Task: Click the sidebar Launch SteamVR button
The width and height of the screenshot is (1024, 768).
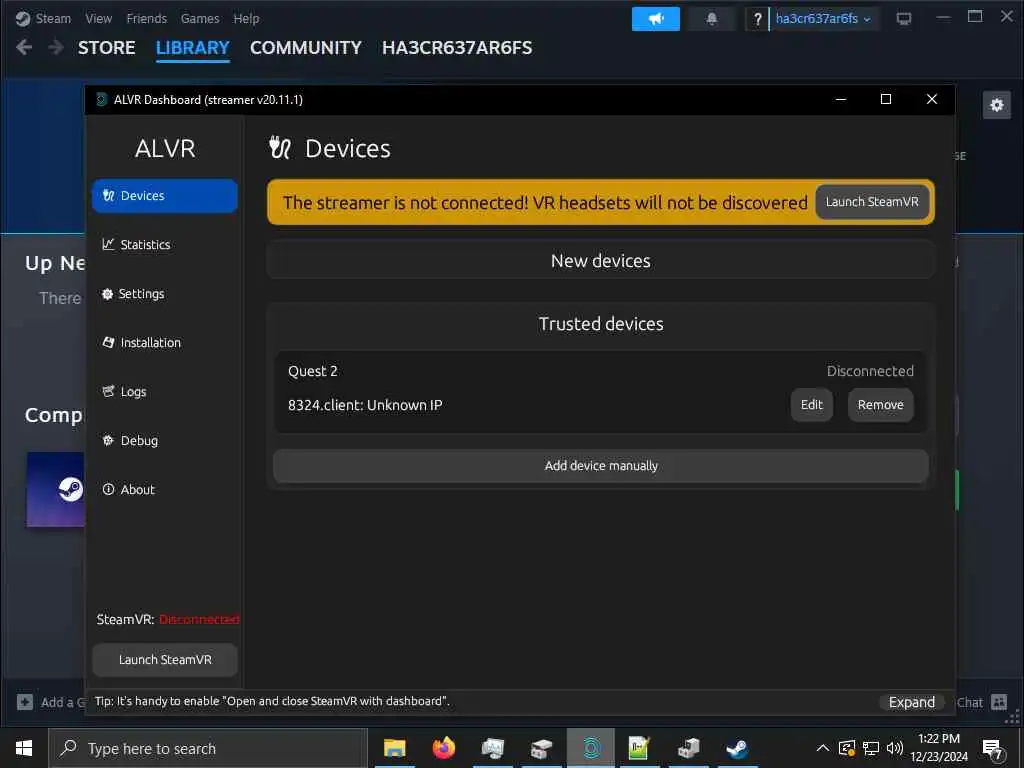Action: pyautogui.click(x=165, y=660)
